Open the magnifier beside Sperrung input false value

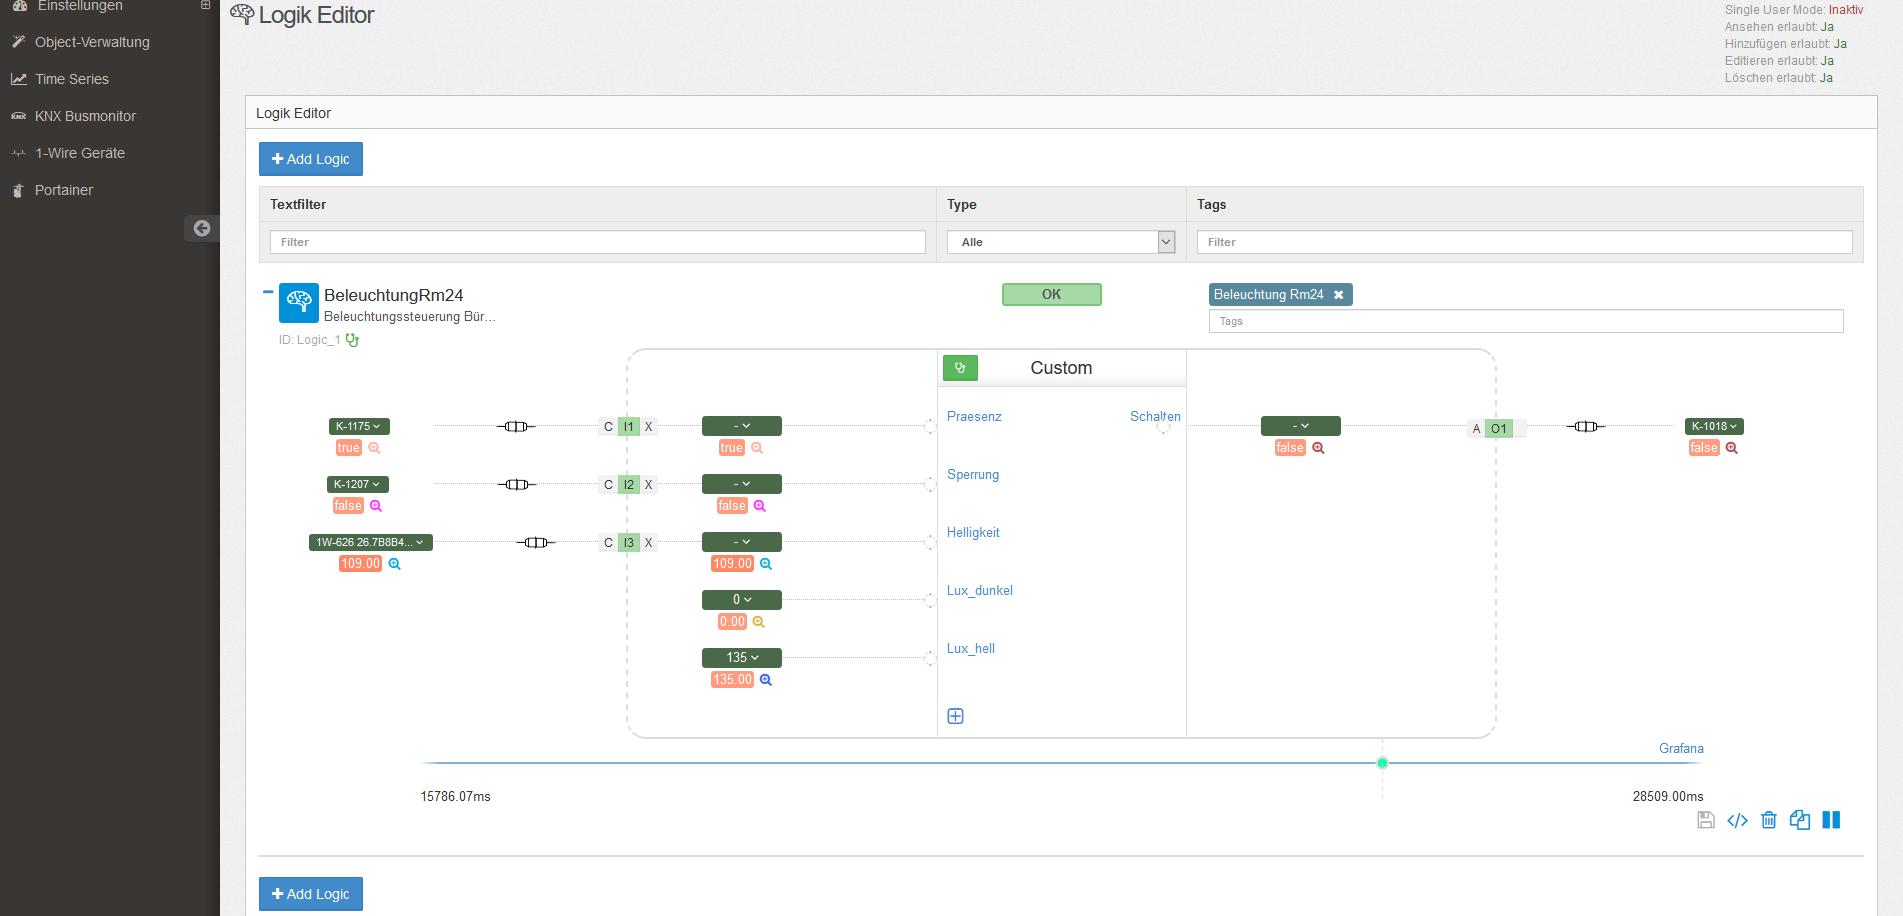click(760, 506)
